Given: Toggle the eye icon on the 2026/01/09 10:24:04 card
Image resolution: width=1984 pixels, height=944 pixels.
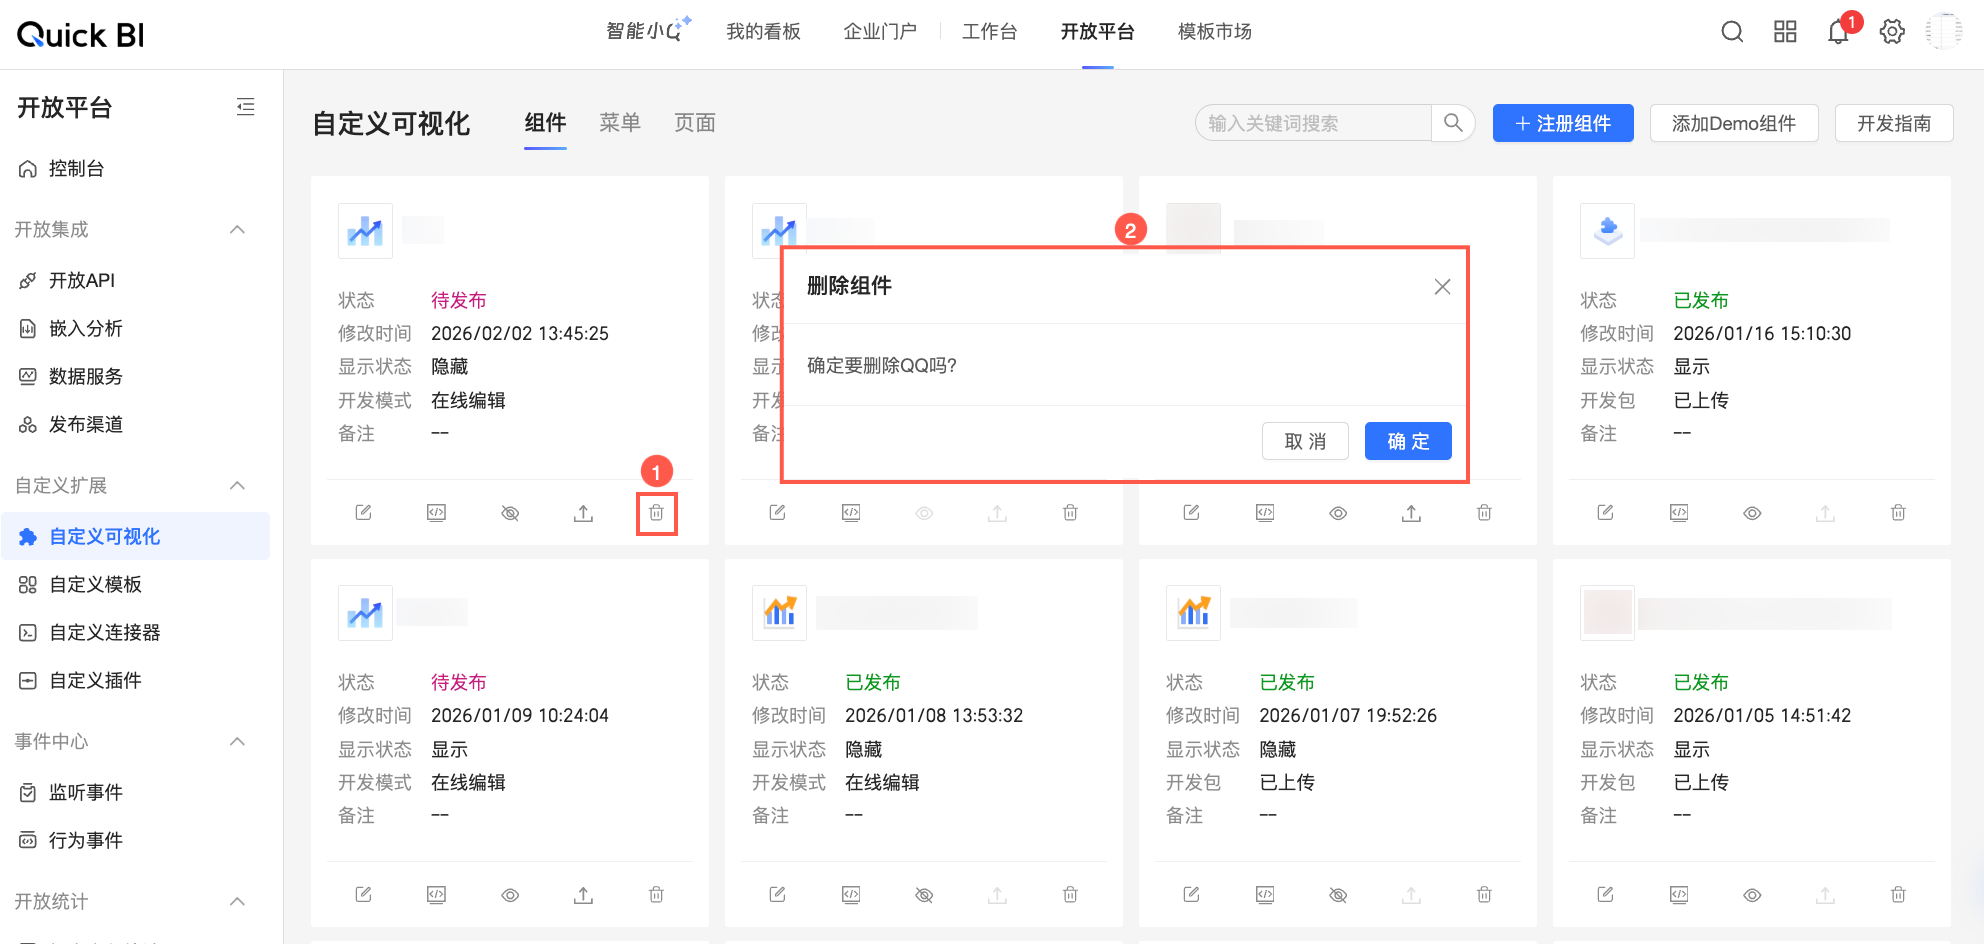Looking at the screenshot, I should coord(510,895).
